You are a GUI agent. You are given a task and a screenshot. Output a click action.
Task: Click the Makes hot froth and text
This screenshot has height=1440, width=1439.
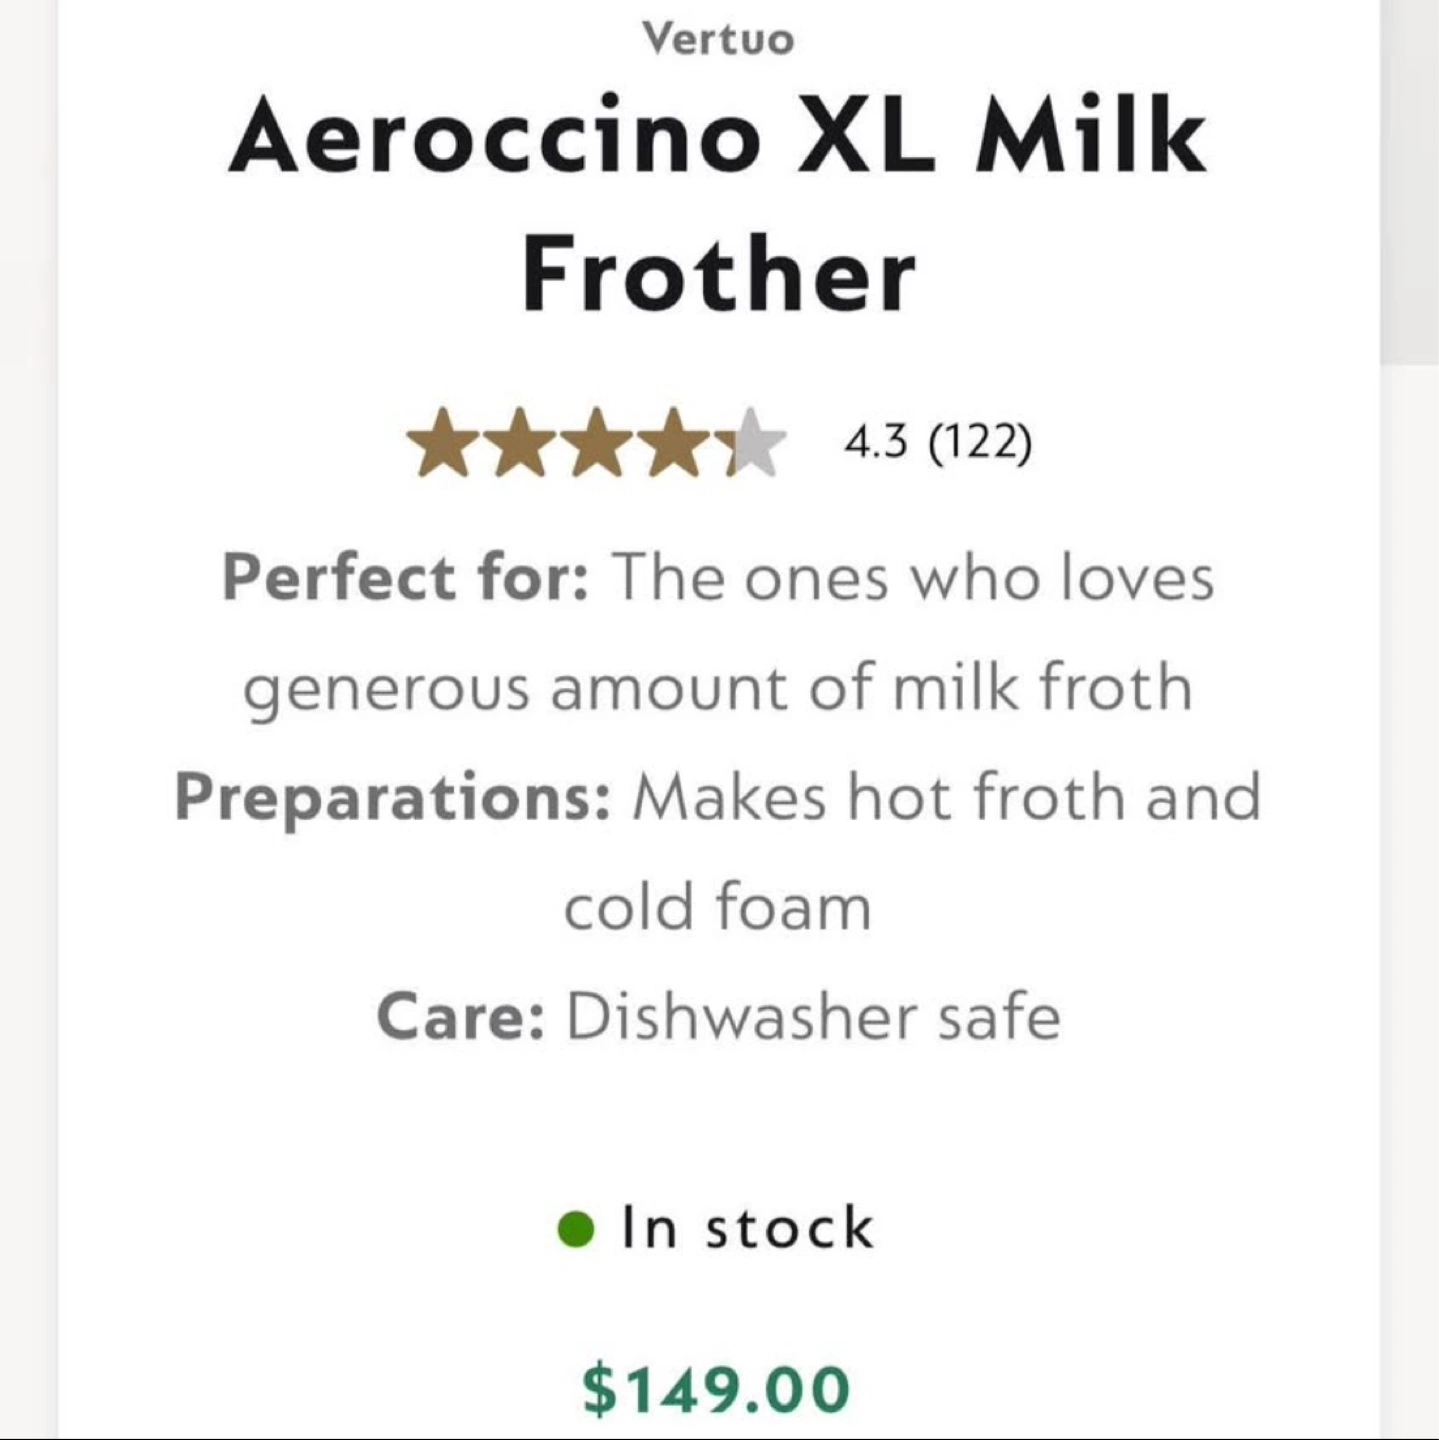pos(946,797)
